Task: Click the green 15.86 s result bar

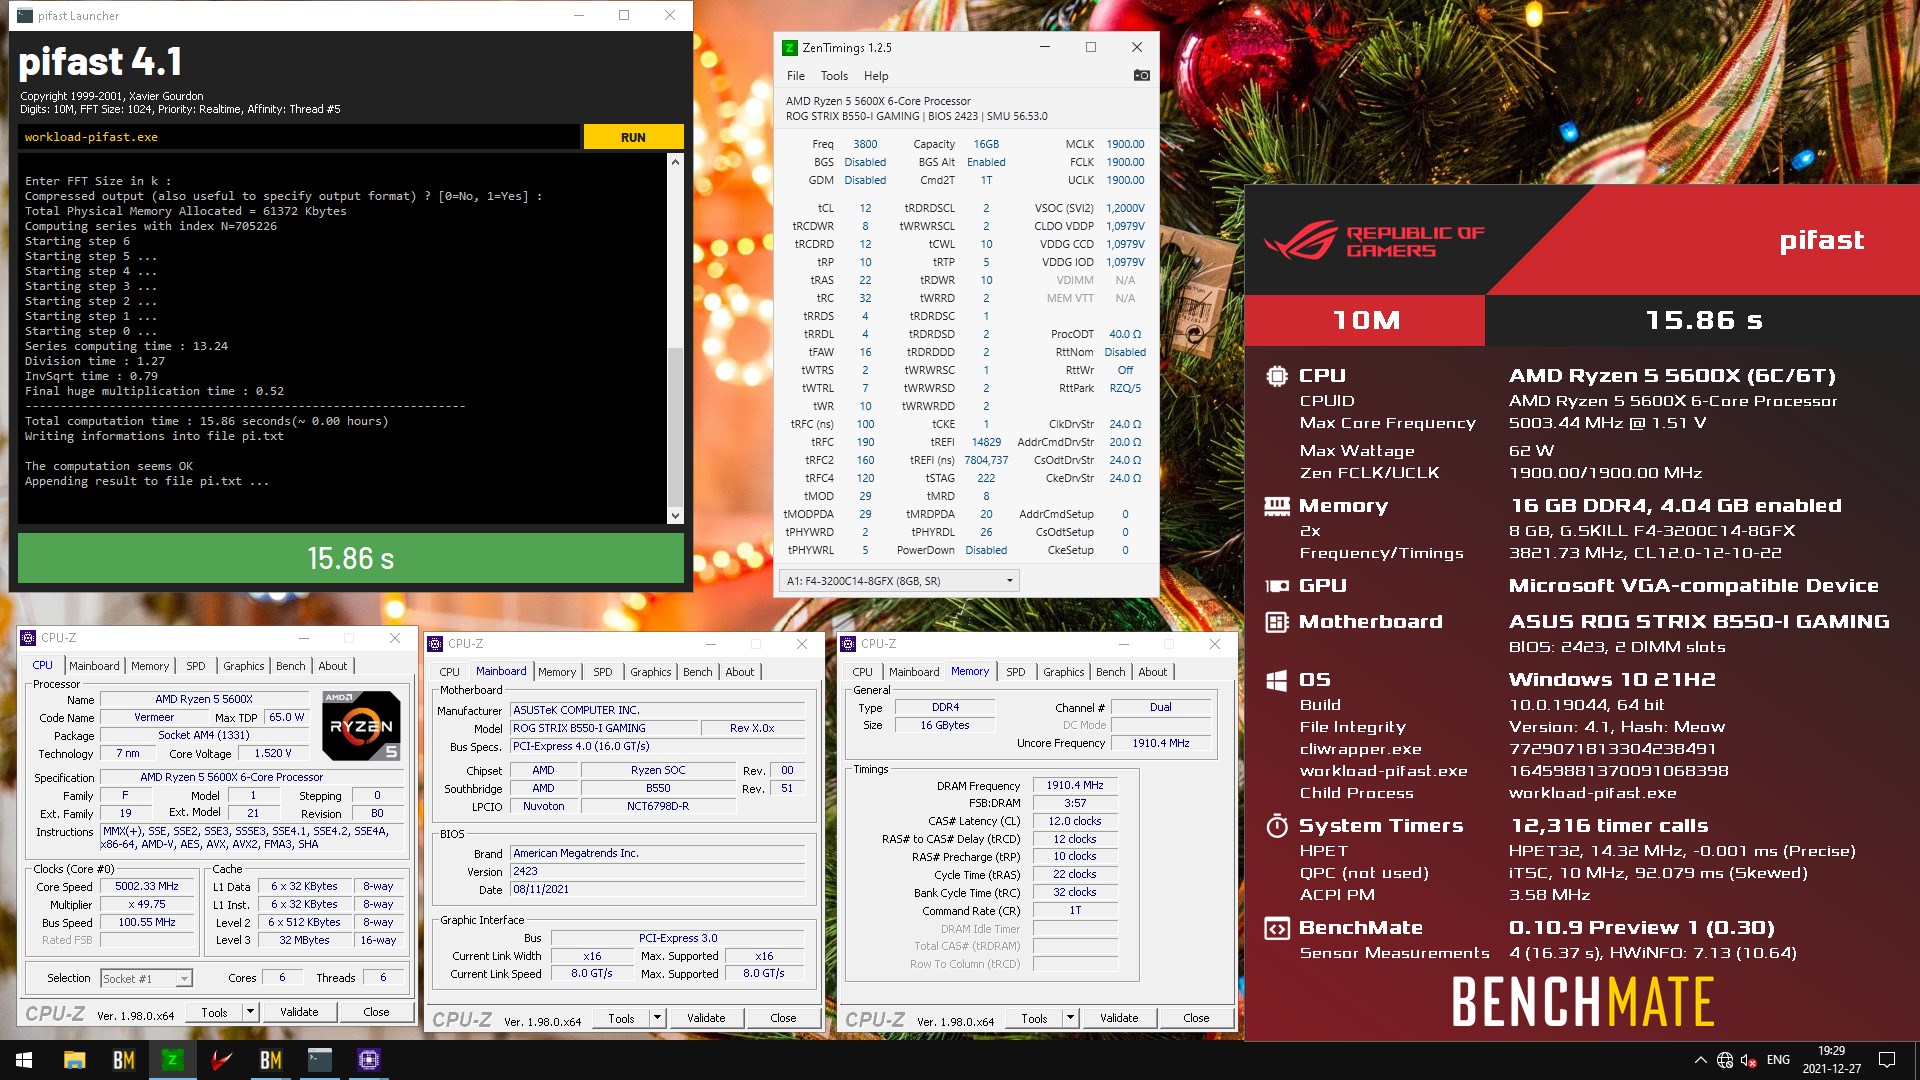Action: pyautogui.click(x=350, y=558)
